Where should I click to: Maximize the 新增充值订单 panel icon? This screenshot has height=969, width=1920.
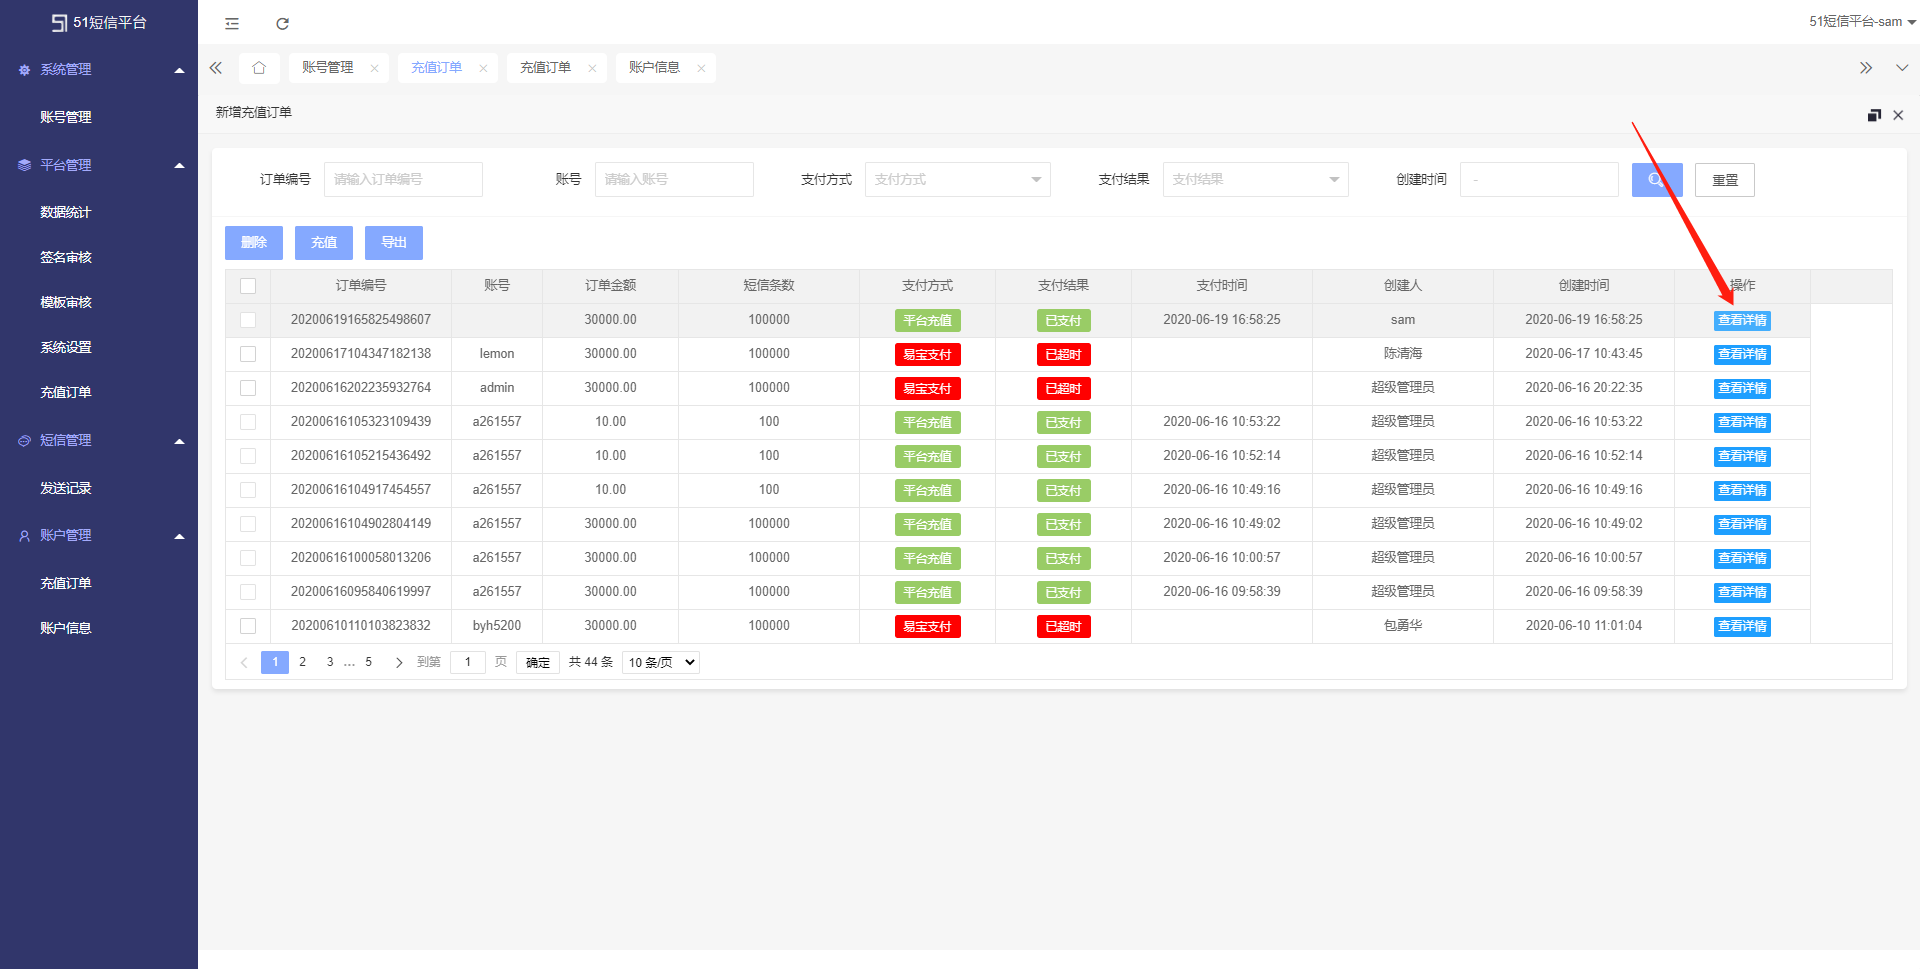pyautogui.click(x=1874, y=115)
